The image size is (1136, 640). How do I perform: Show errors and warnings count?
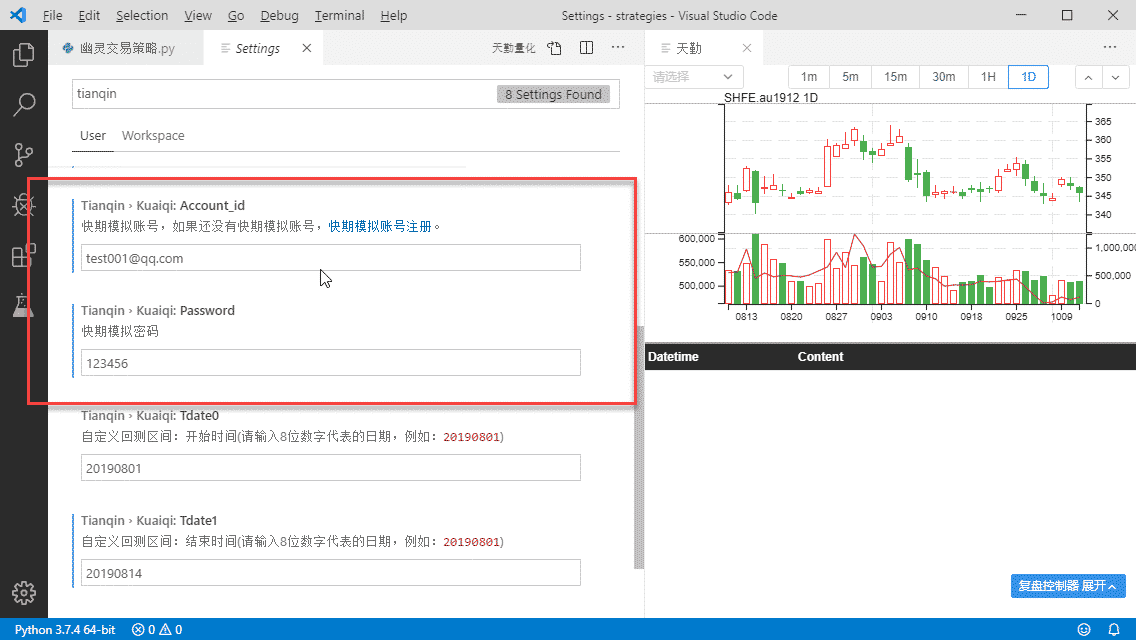pyautogui.click(x=156, y=629)
